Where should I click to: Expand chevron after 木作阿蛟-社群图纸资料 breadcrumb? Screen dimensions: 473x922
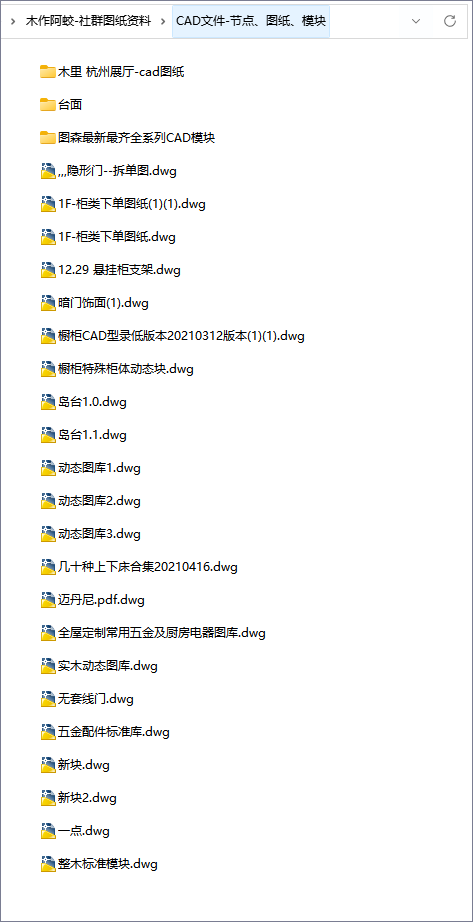[163, 21]
